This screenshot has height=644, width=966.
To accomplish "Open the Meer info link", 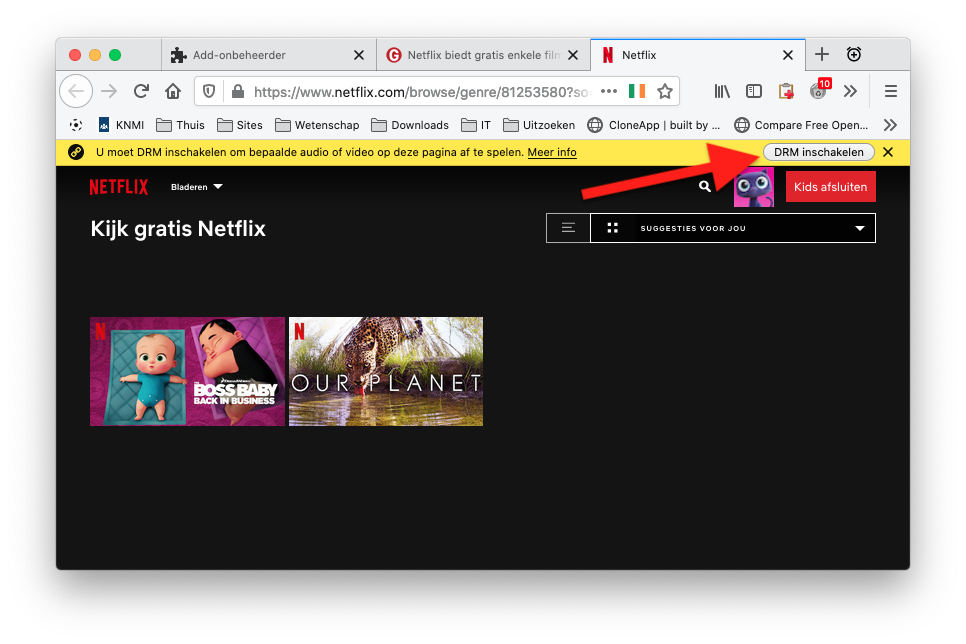I will [x=552, y=152].
